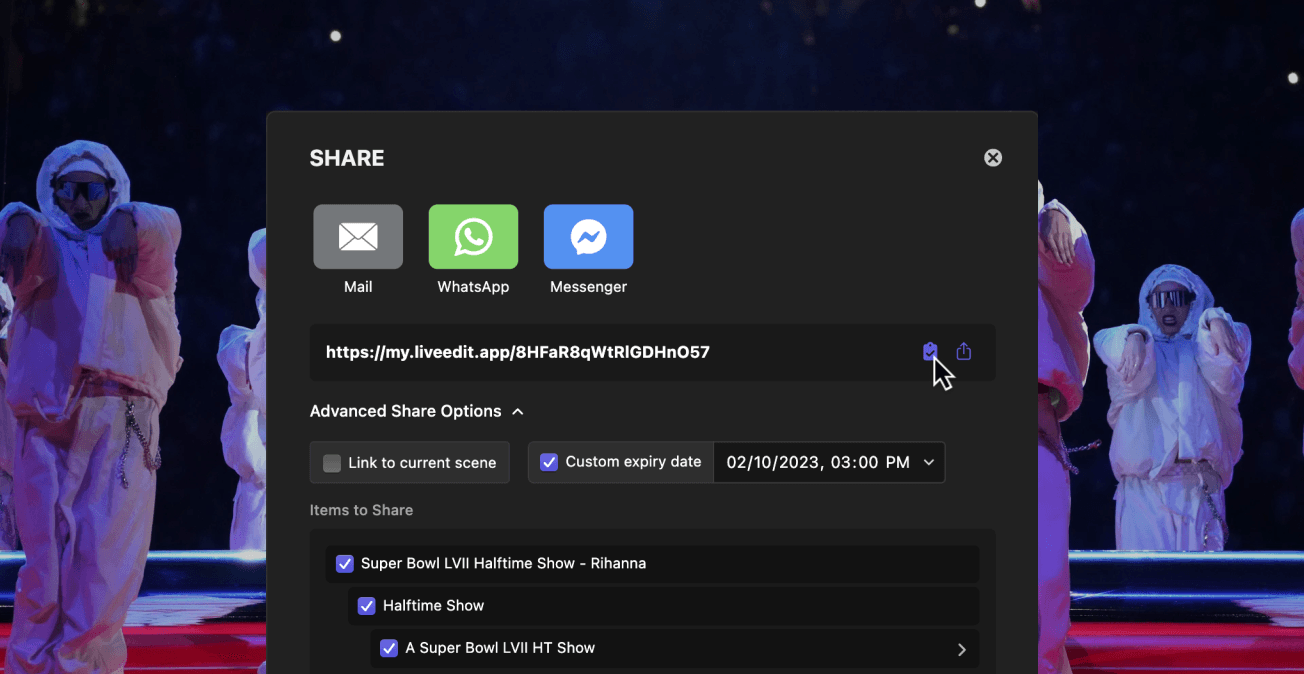The image size is (1304, 674).
Task: Uncheck the Halftime Show checkbox
Action: tap(366, 605)
